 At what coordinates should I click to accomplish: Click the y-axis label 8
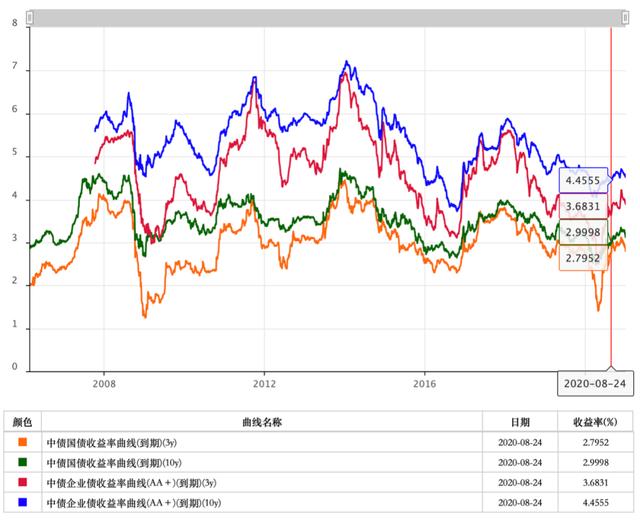coord(15,23)
